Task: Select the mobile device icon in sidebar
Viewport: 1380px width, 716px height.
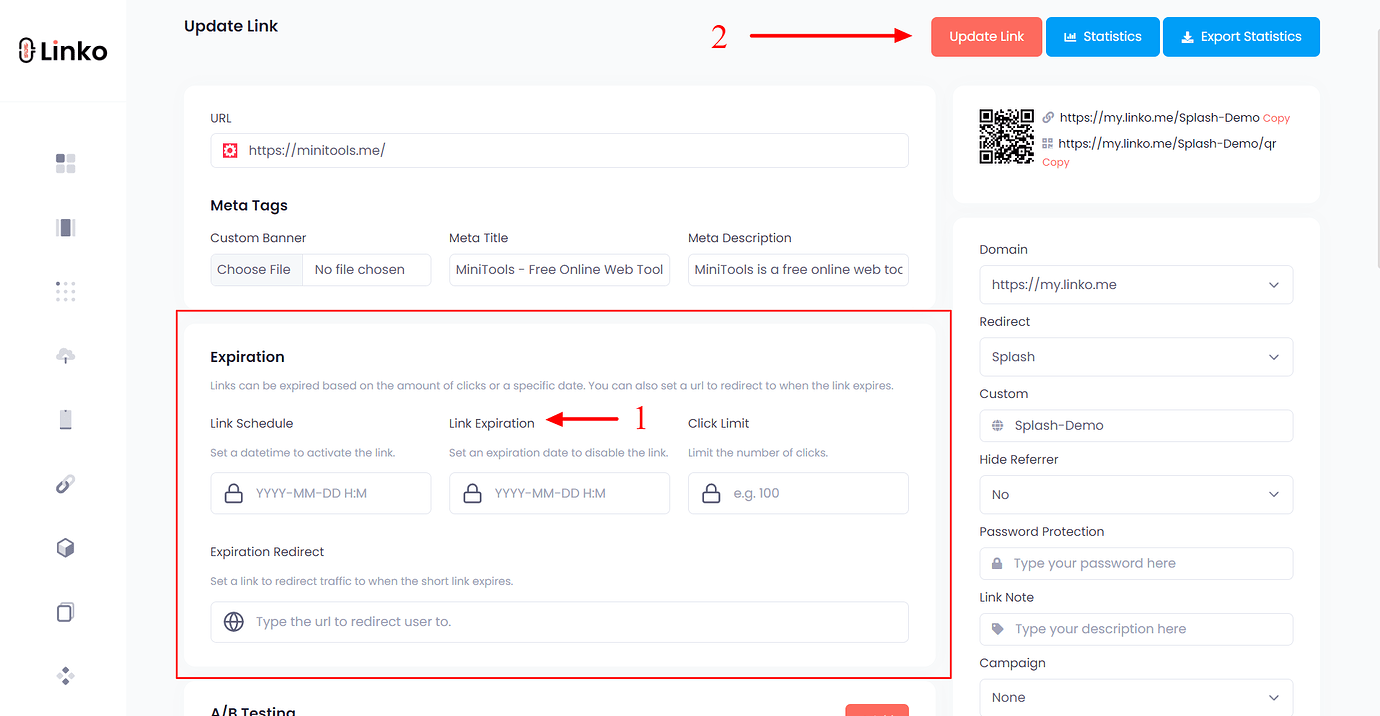Action: coord(64,419)
